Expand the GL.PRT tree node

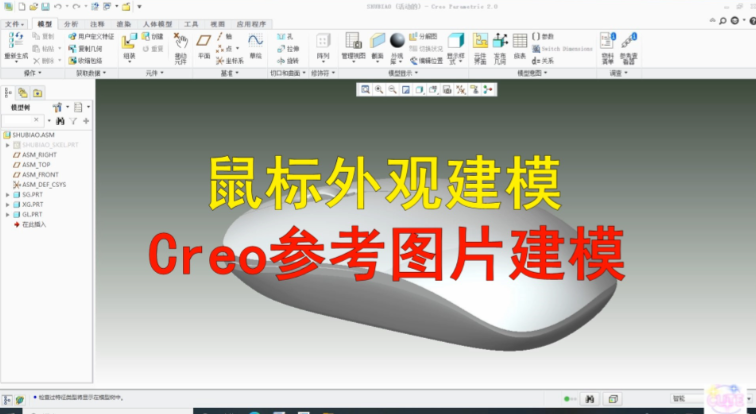click(8, 214)
